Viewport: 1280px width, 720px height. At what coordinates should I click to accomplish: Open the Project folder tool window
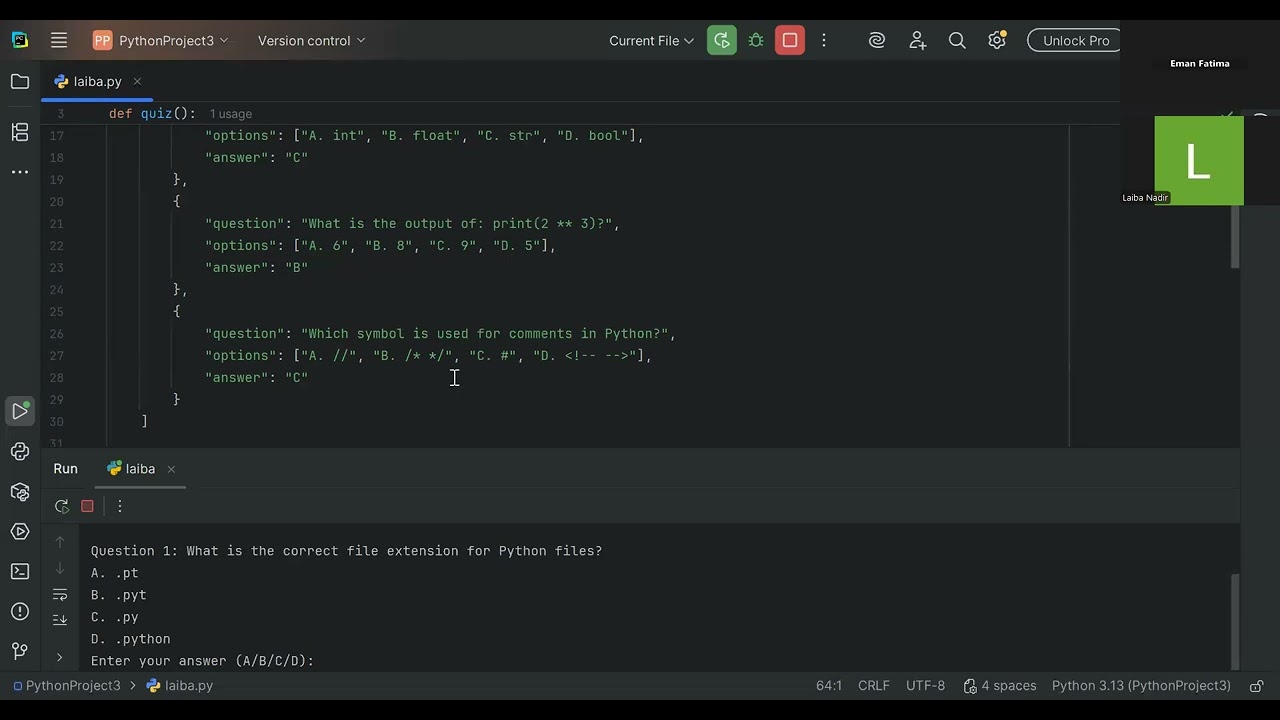tap(20, 82)
